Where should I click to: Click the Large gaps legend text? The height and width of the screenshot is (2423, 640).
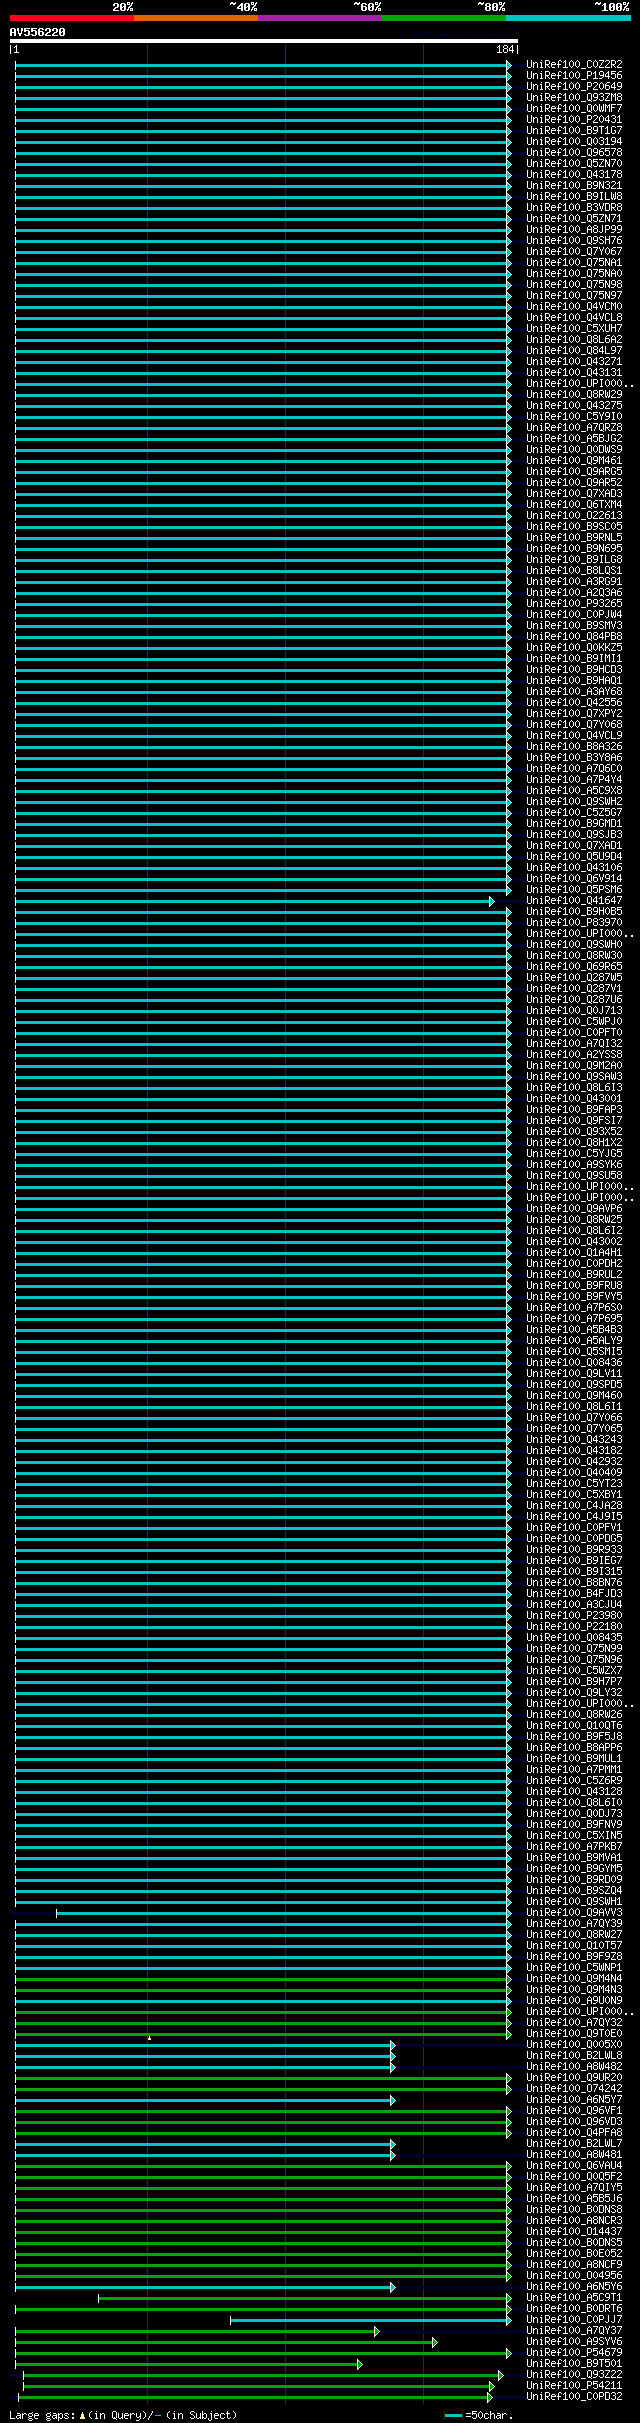[x=123, y=2415]
